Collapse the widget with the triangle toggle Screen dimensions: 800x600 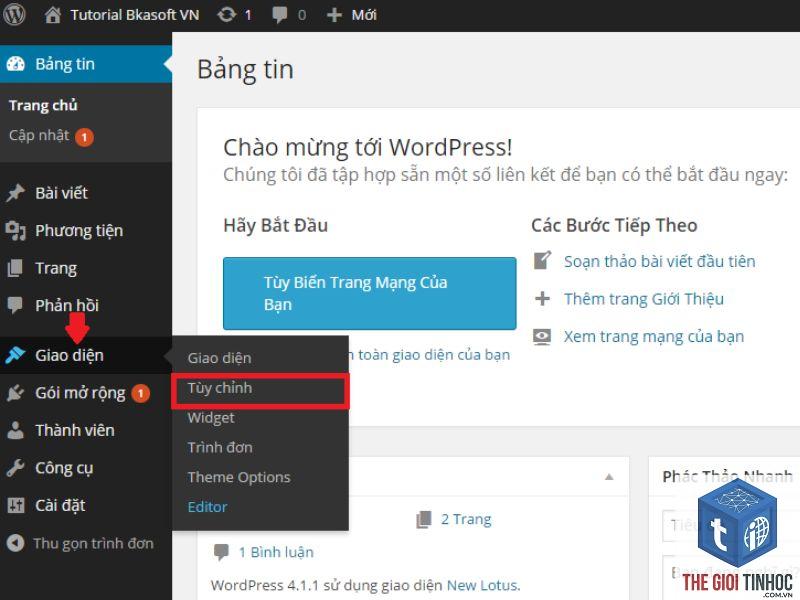pos(609,477)
